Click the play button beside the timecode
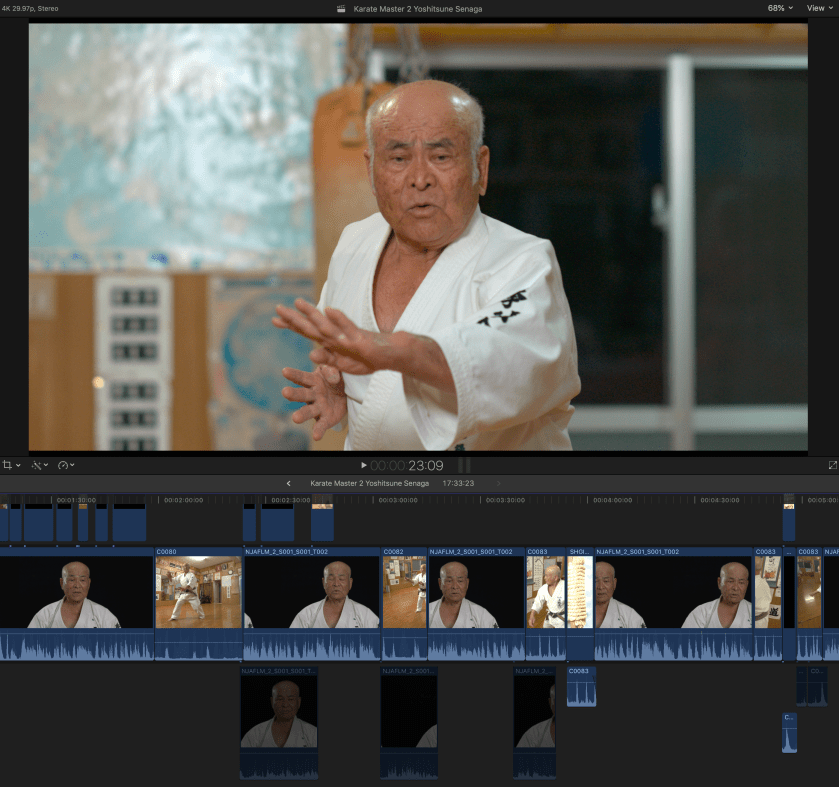Image resolution: width=839 pixels, height=787 pixels. (x=363, y=465)
